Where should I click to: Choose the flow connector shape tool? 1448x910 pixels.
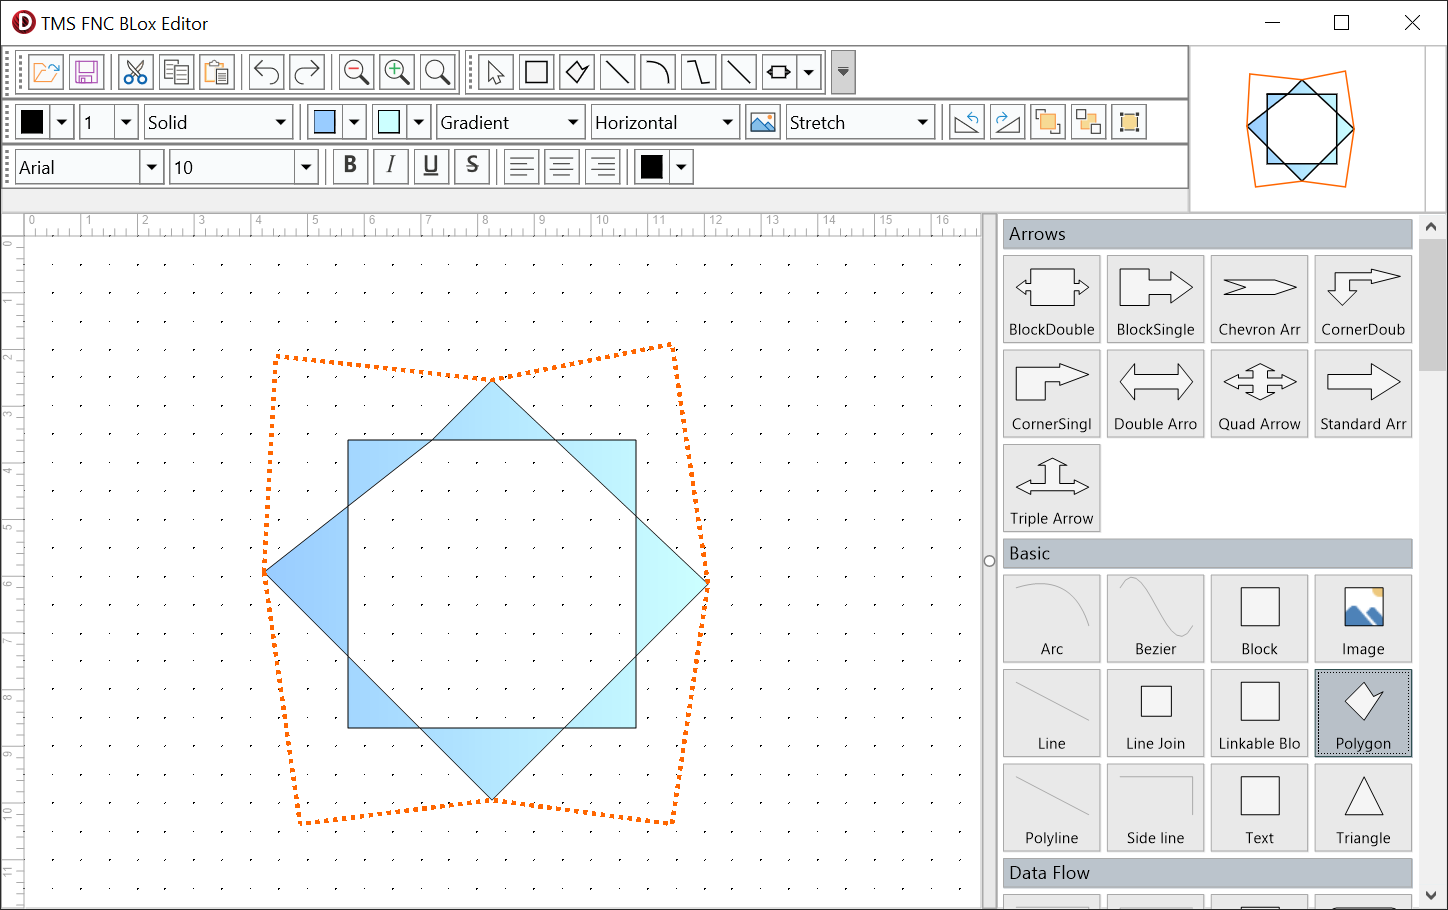(778, 72)
